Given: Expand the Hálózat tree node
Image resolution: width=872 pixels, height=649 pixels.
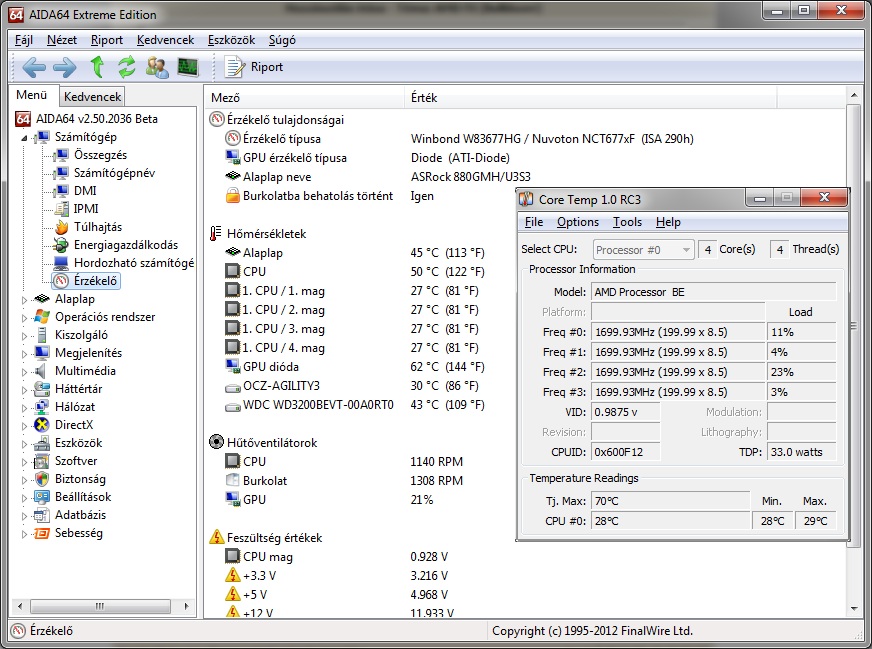Looking at the screenshot, I should pos(24,408).
